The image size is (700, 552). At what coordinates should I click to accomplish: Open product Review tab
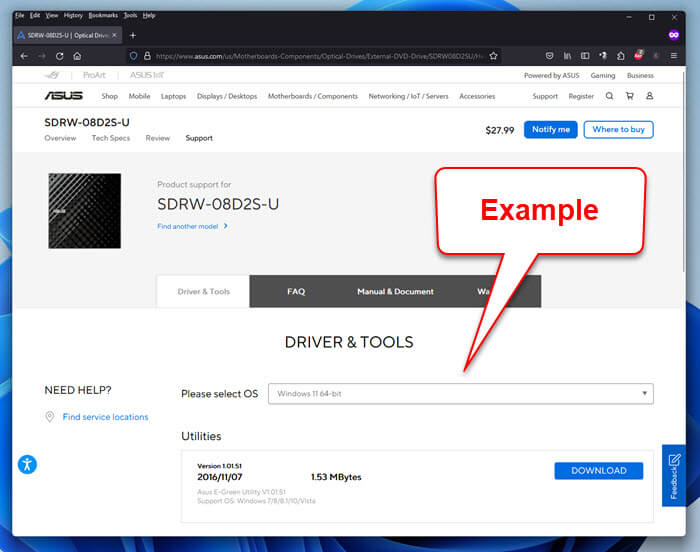(158, 138)
